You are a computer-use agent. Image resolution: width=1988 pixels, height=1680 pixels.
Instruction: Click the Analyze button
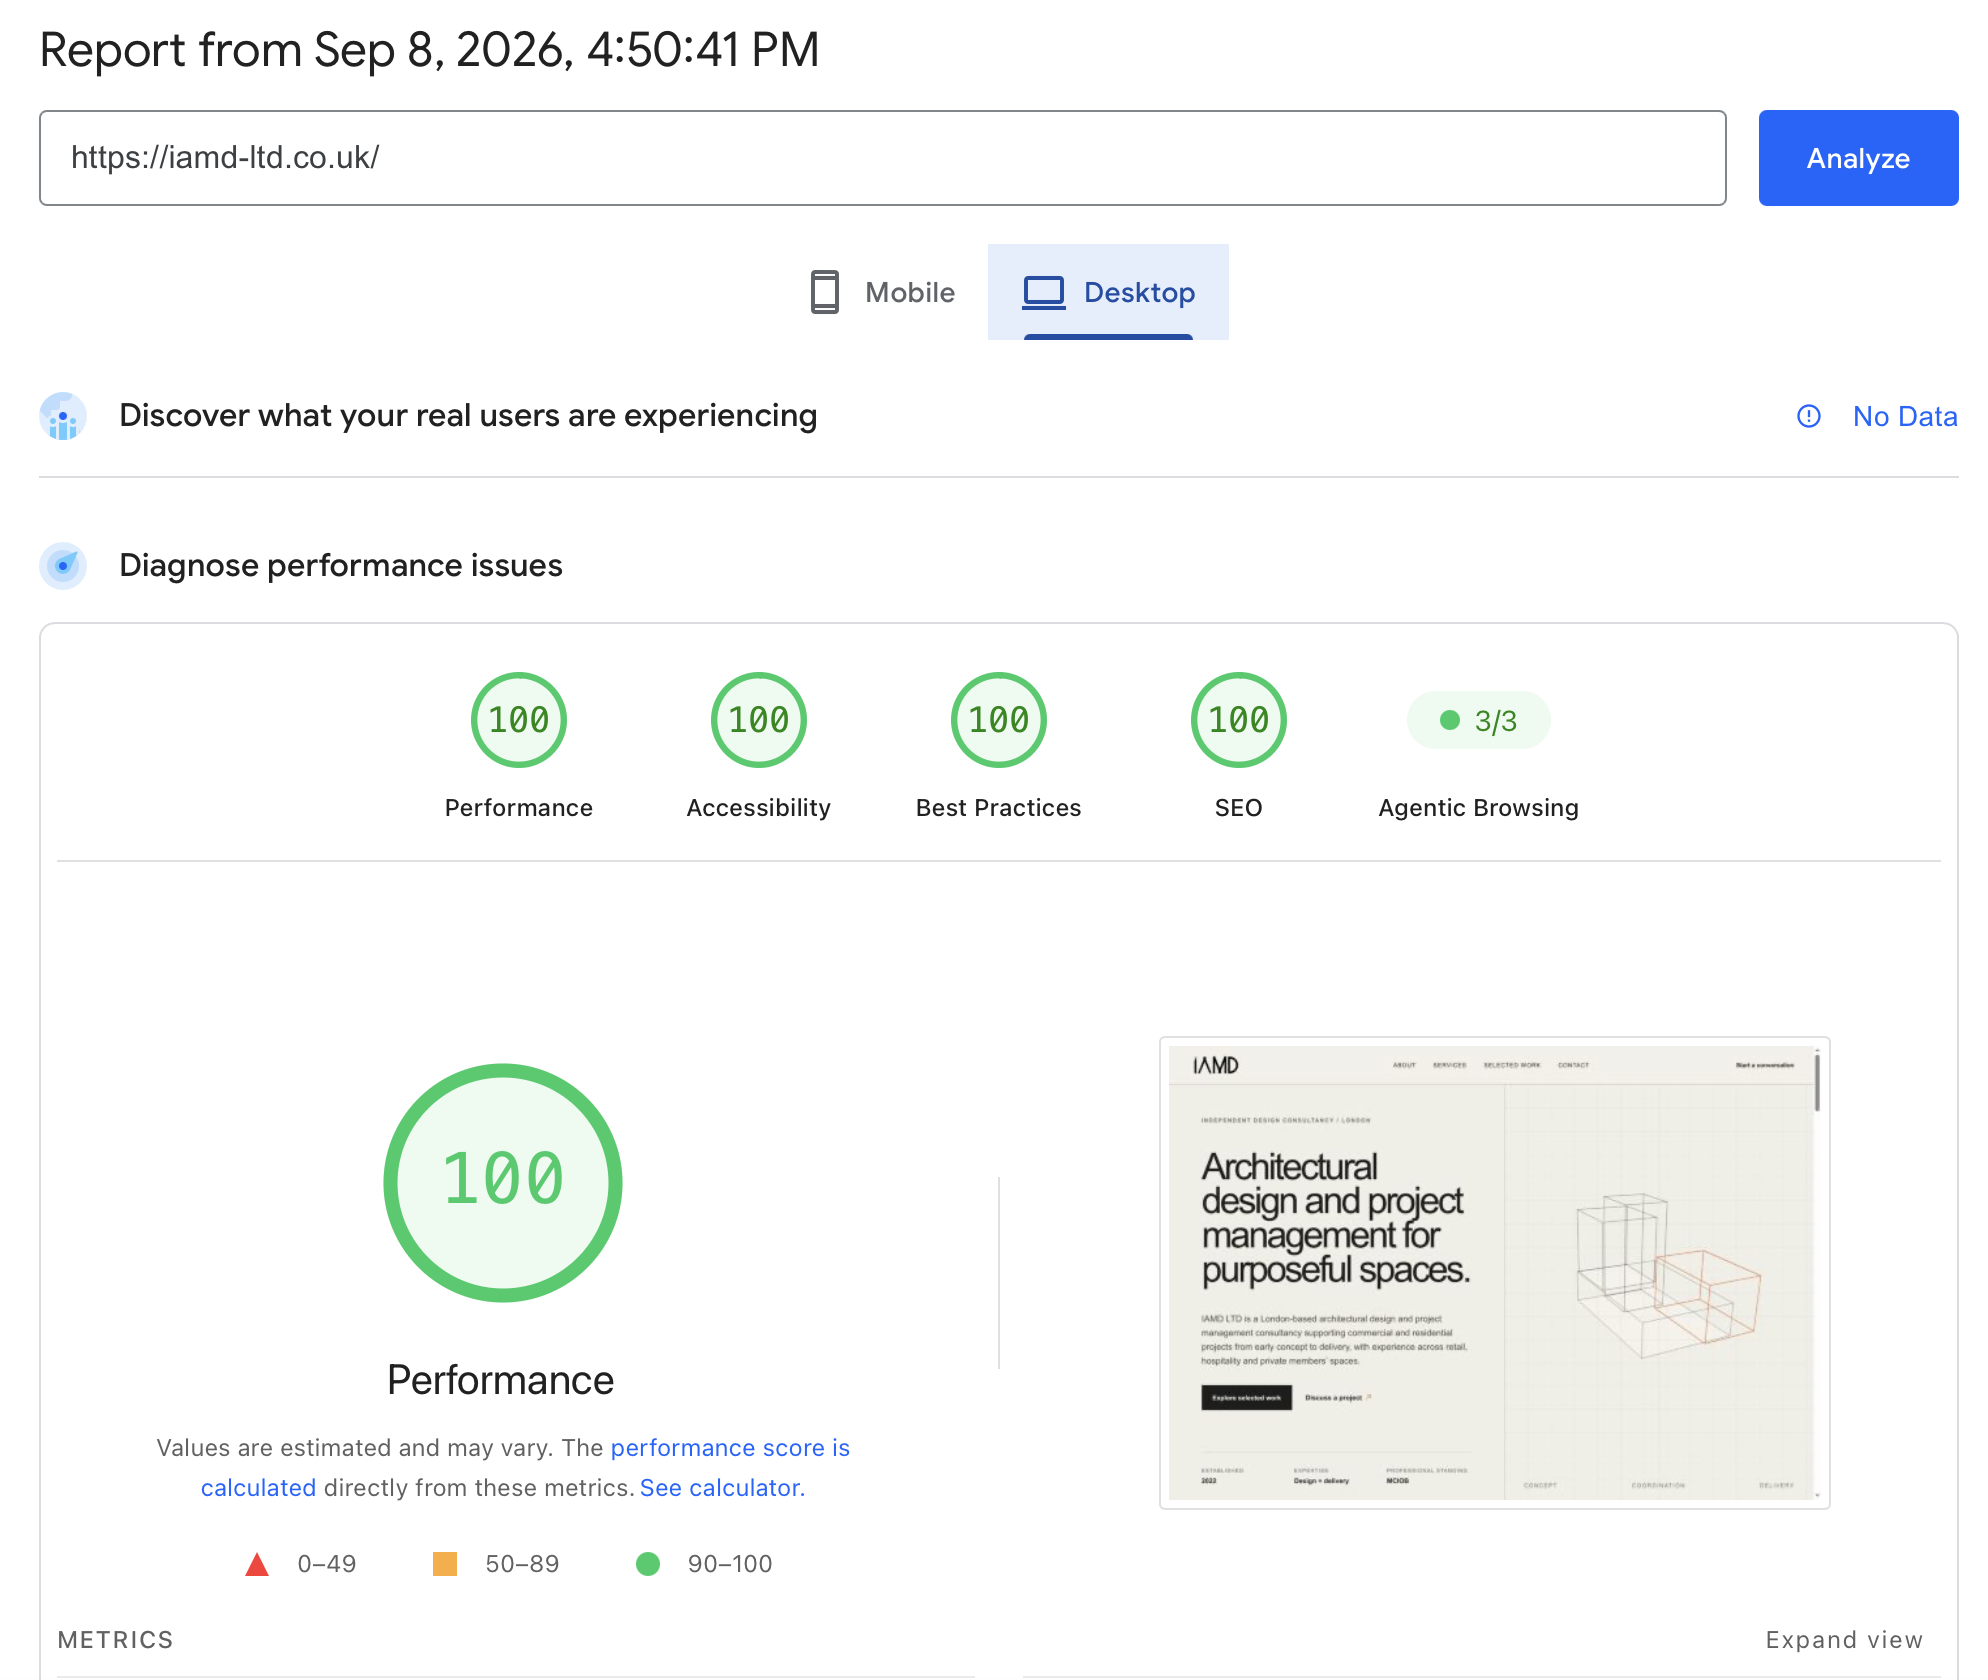pyautogui.click(x=1858, y=158)
